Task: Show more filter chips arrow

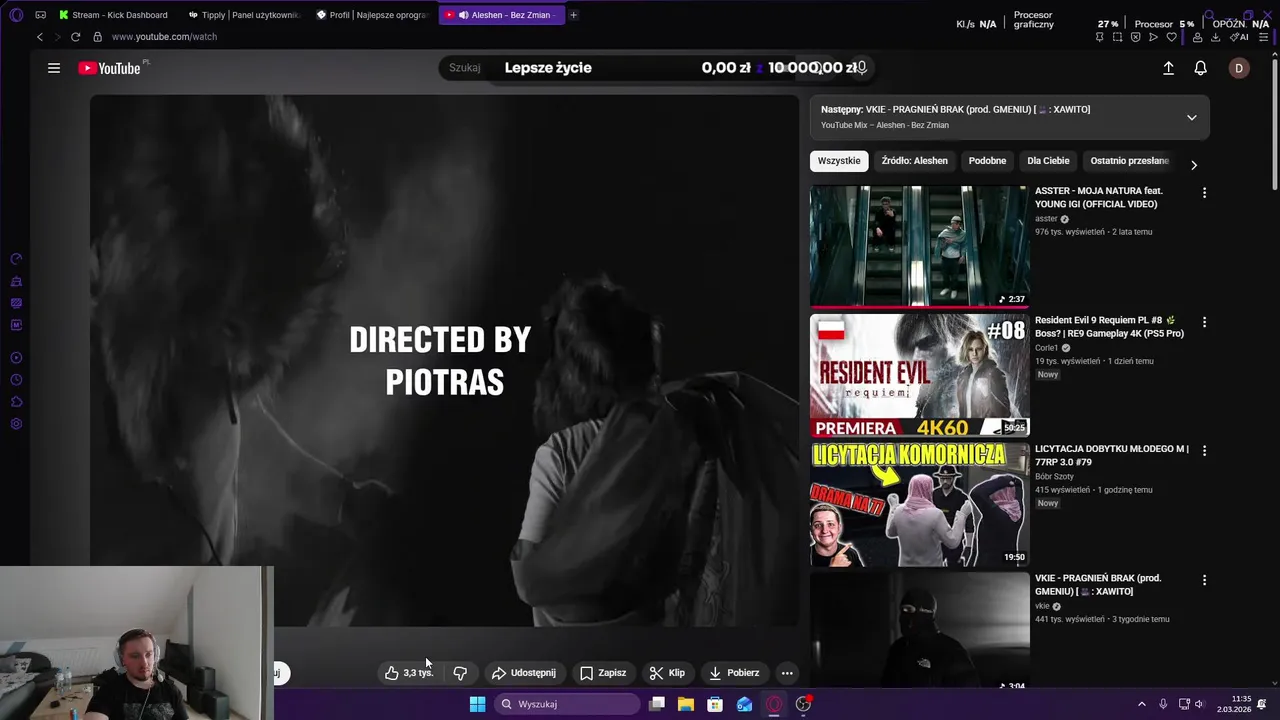Action: [1193, 165]
